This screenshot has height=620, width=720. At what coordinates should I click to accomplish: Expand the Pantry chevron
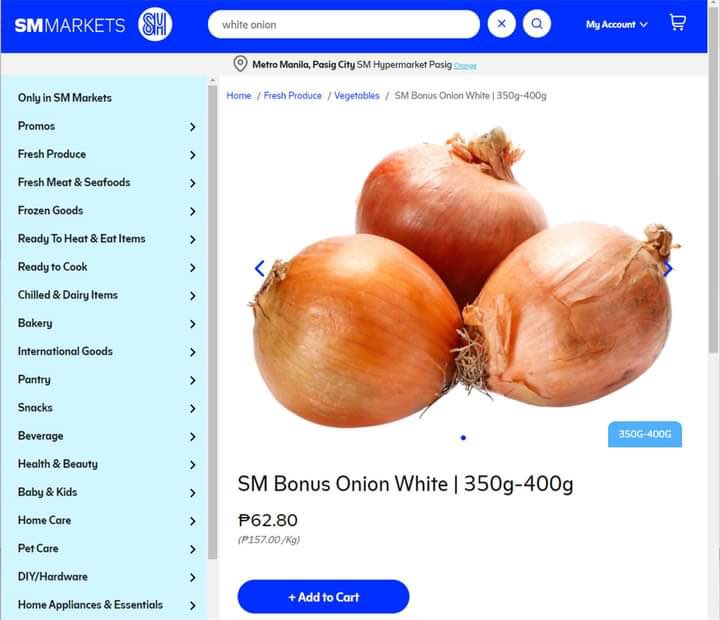(193, 380)
